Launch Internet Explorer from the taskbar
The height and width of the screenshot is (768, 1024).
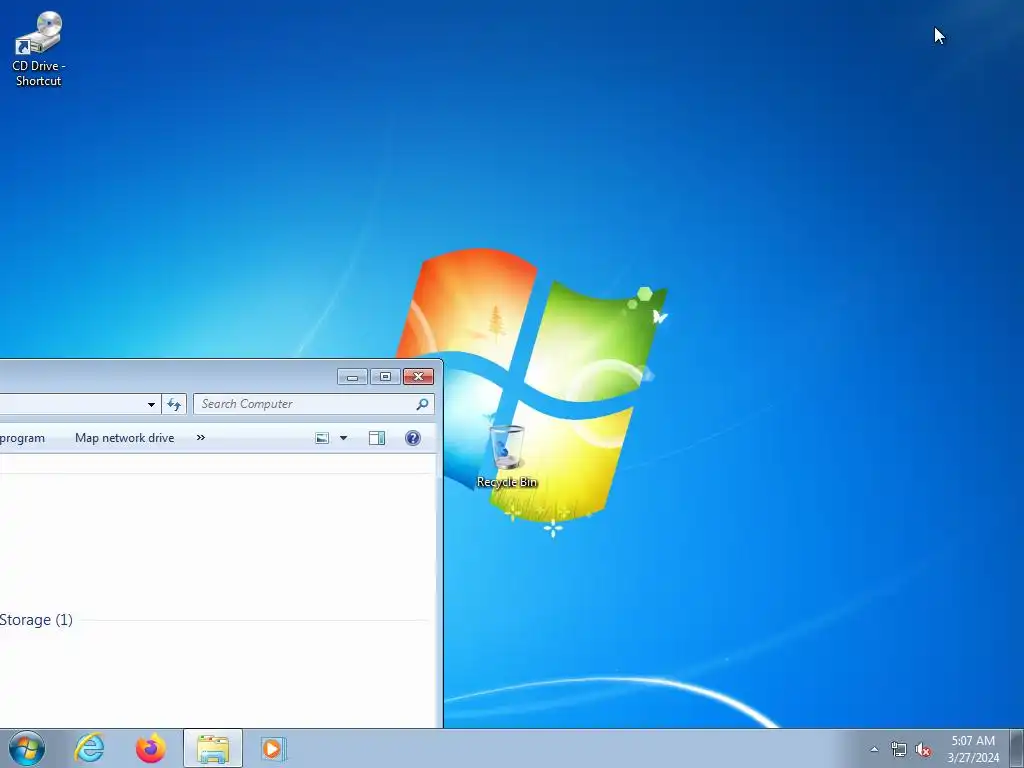(89, 748)
